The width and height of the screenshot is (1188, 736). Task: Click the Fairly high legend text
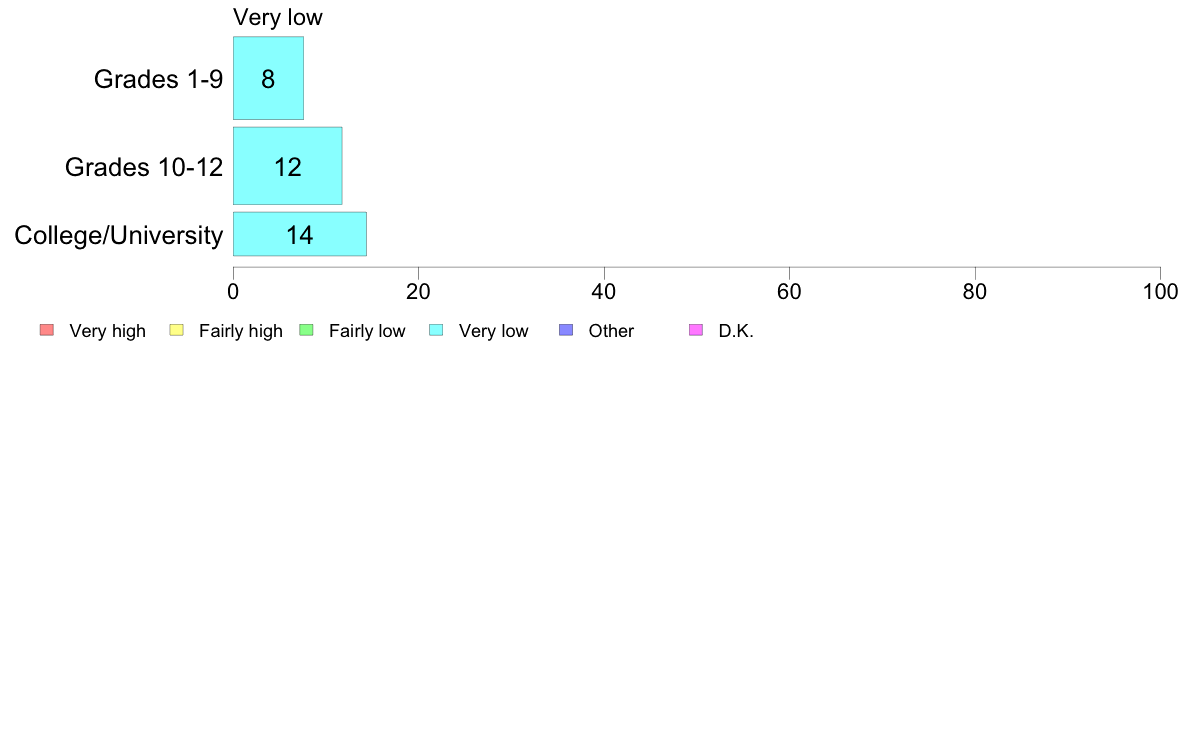tap(241, 331)
